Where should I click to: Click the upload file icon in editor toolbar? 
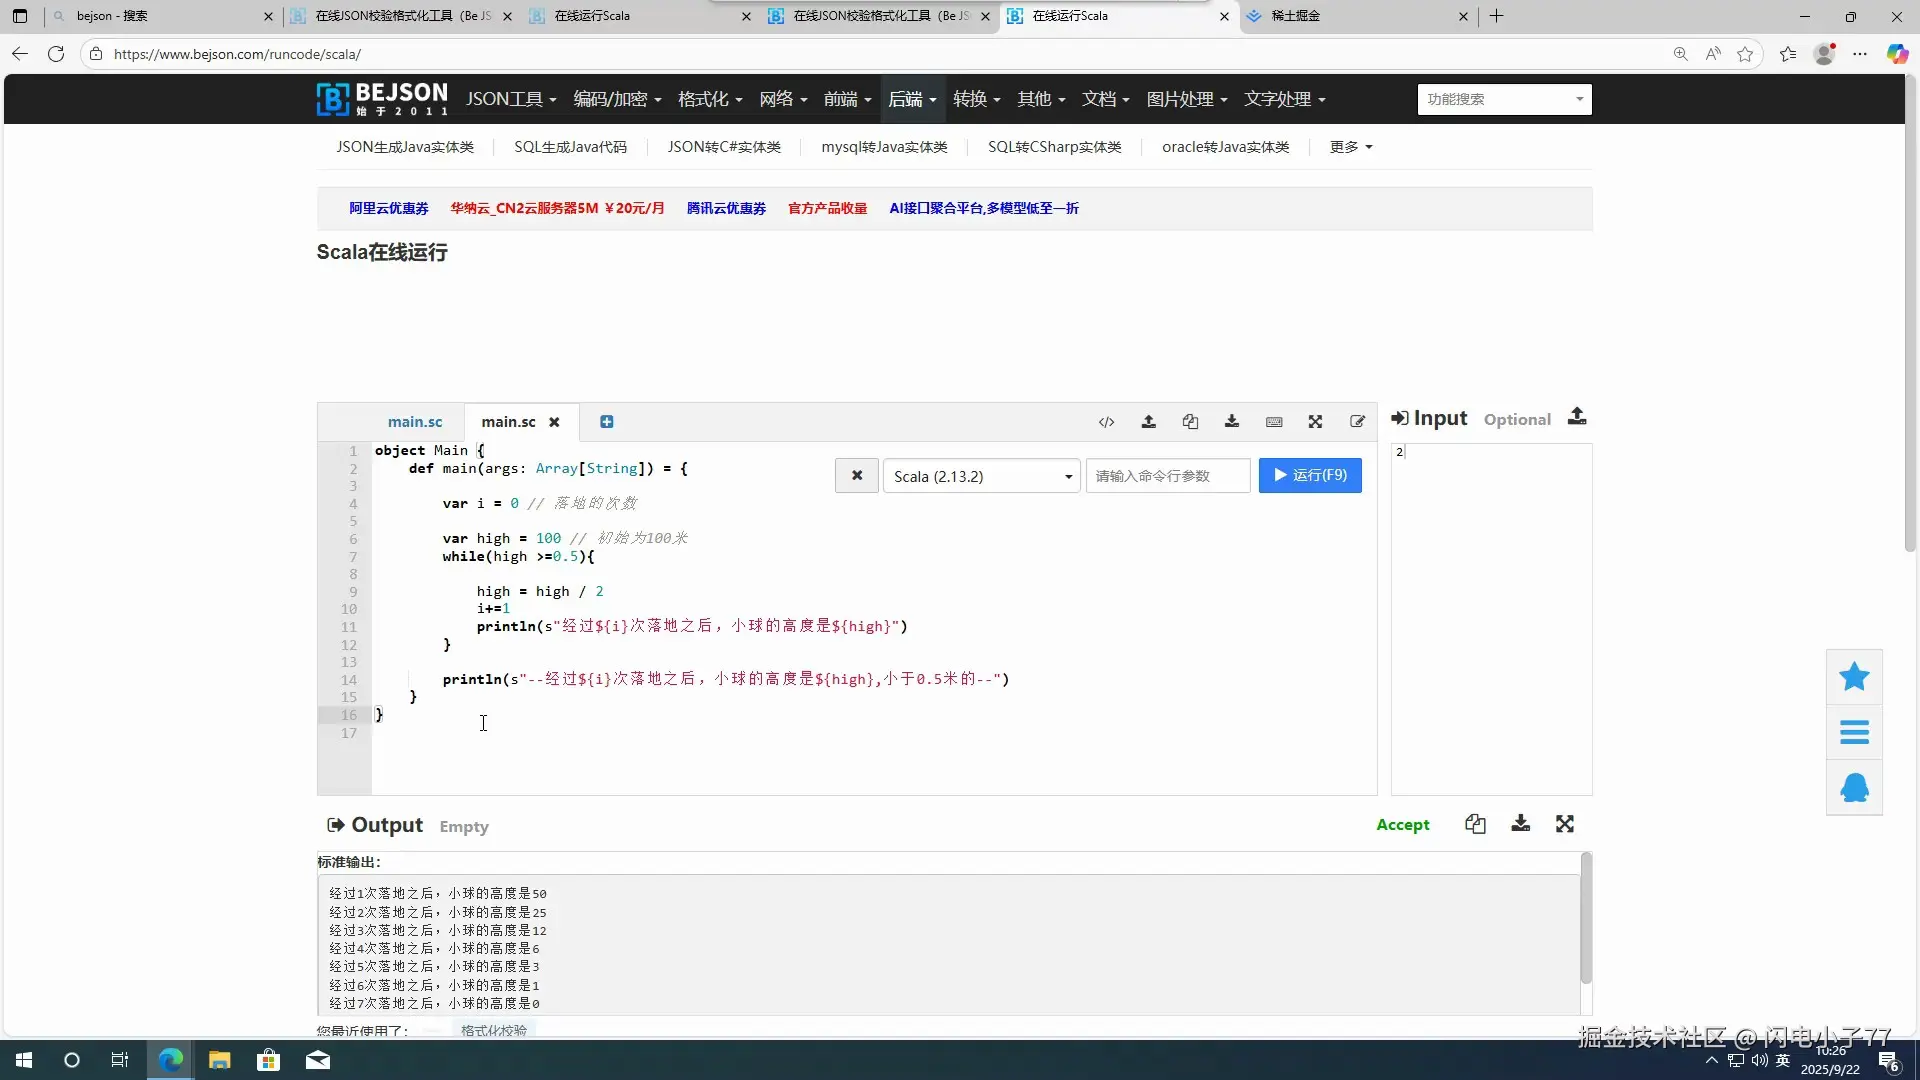click(1148, 422)
